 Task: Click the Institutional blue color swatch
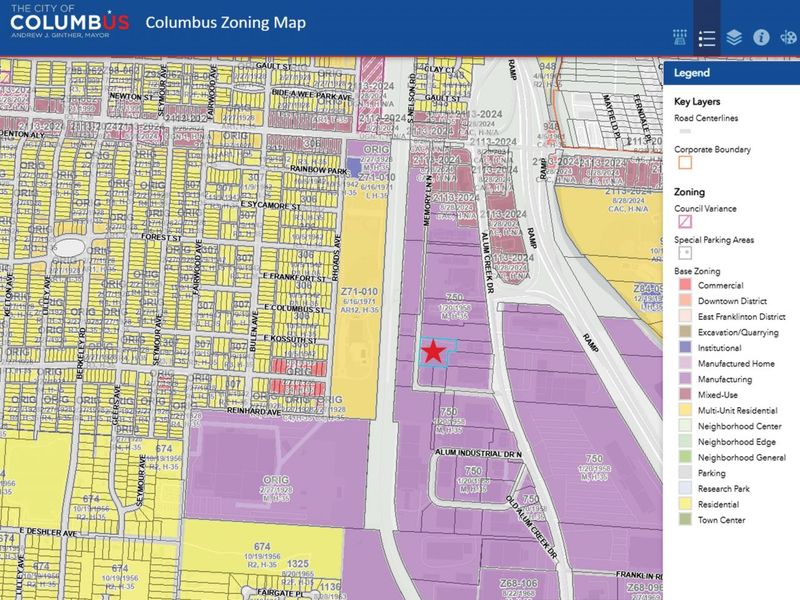[x=684, y=348]
